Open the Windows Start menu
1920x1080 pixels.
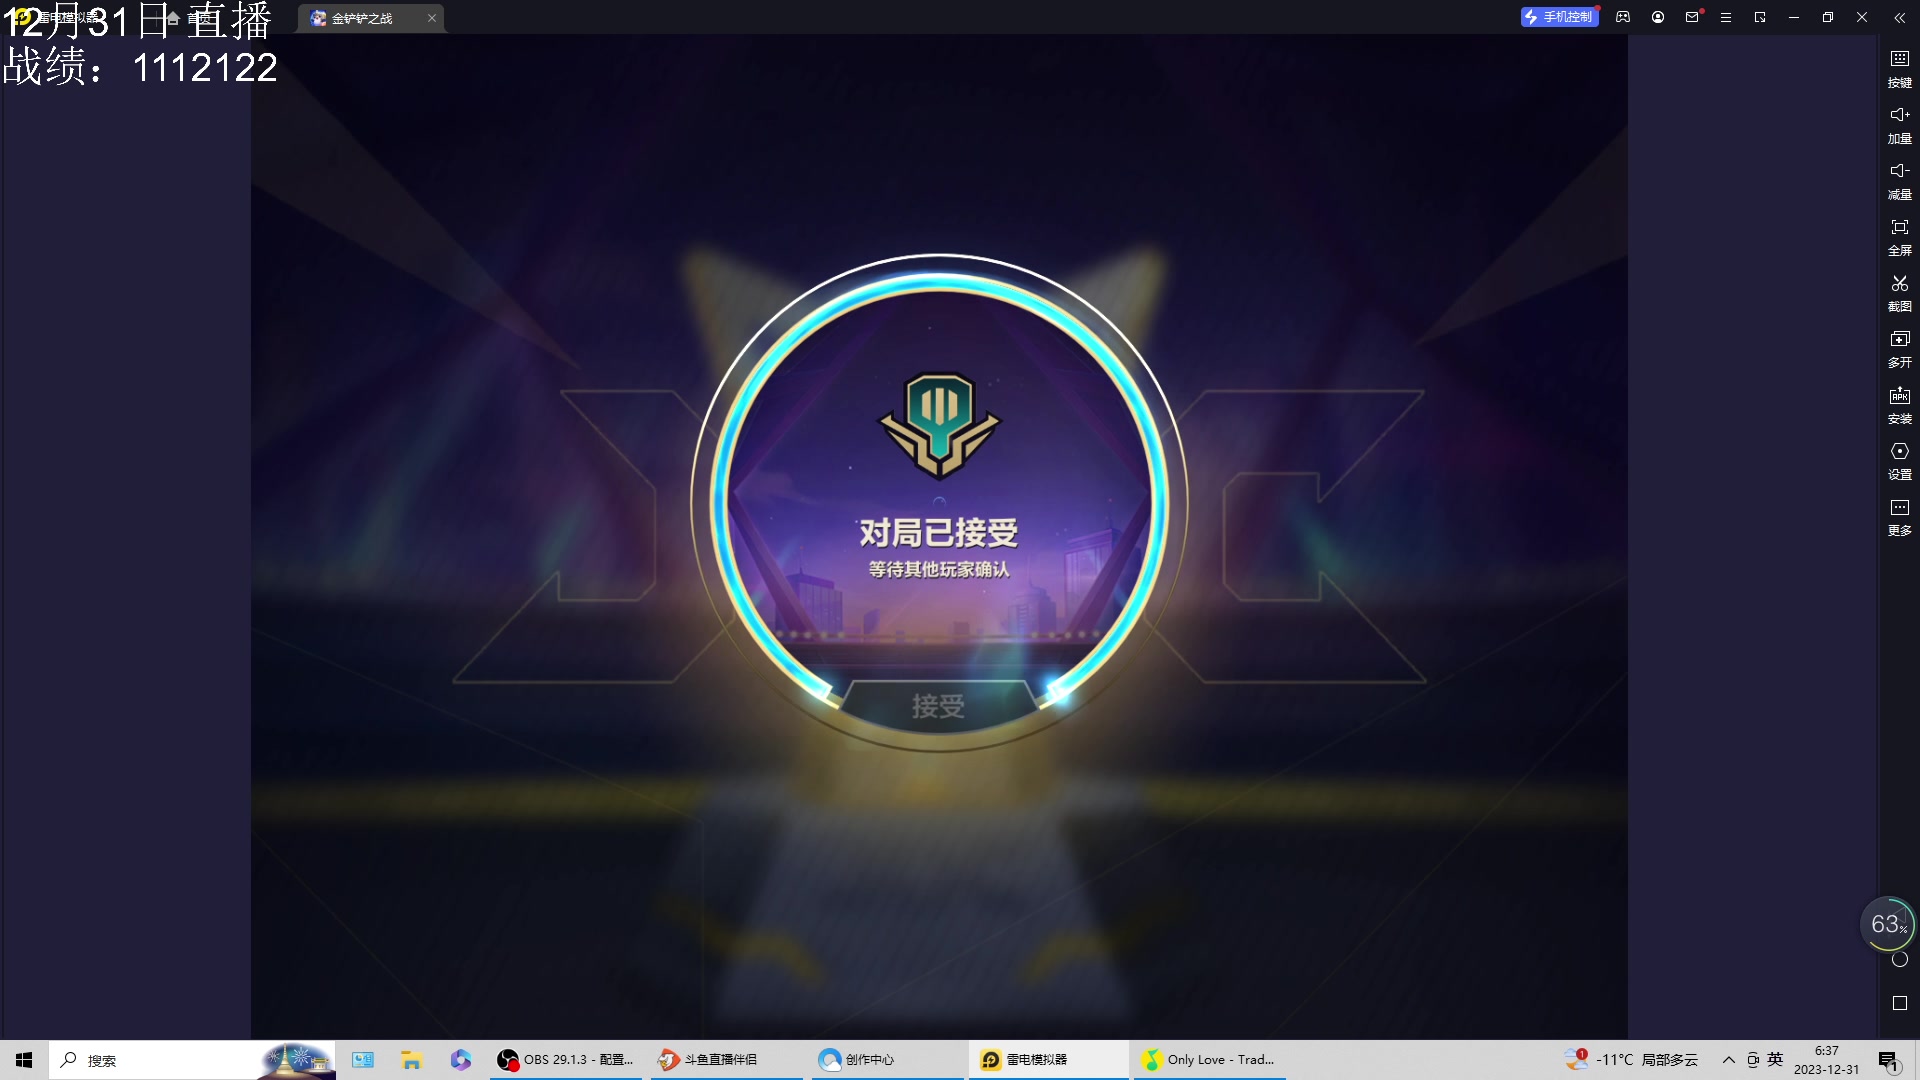coord(24,1060)
